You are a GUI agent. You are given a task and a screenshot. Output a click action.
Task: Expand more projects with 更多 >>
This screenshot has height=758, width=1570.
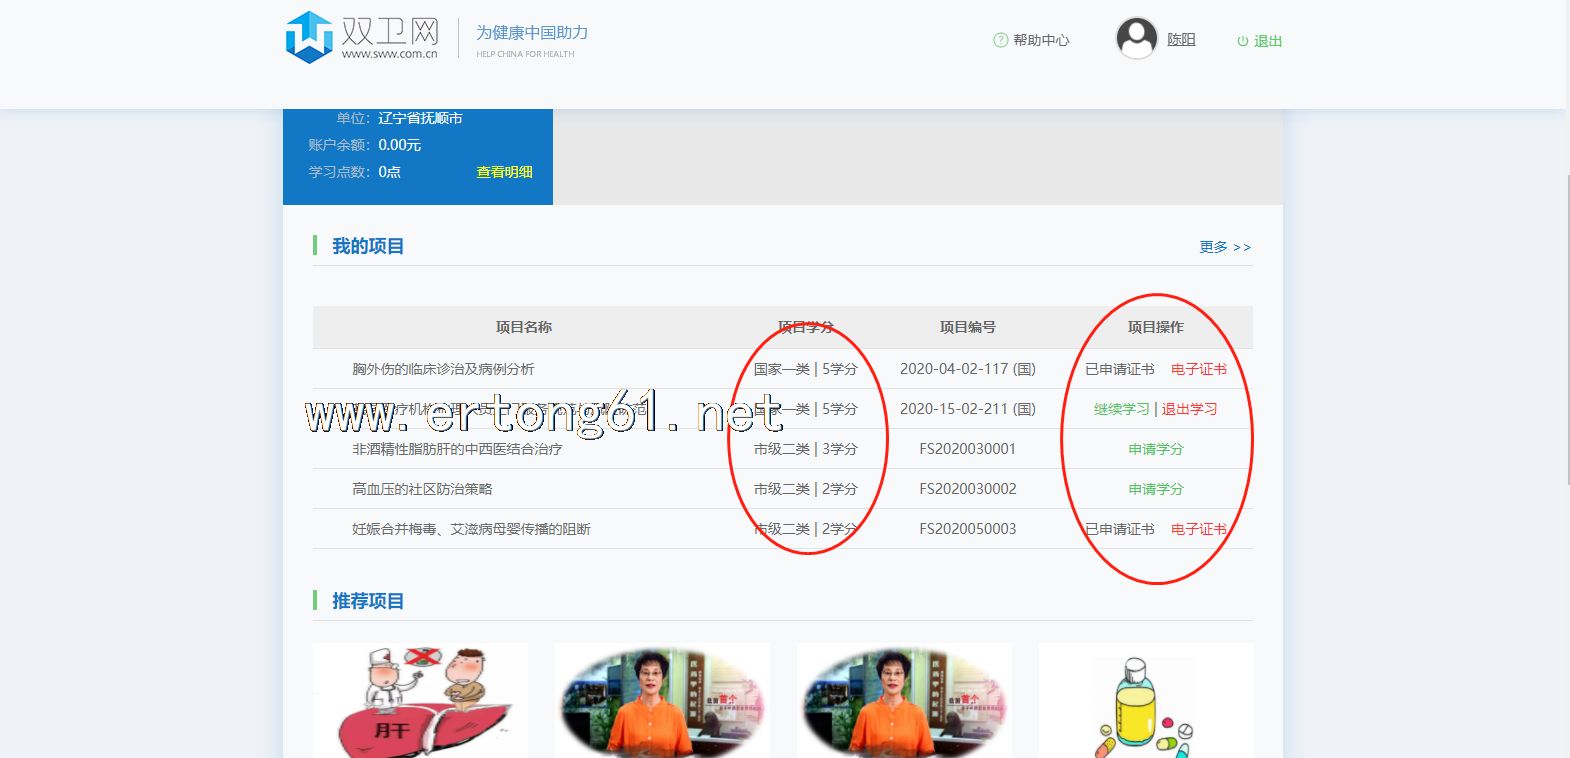[1225, 247]
